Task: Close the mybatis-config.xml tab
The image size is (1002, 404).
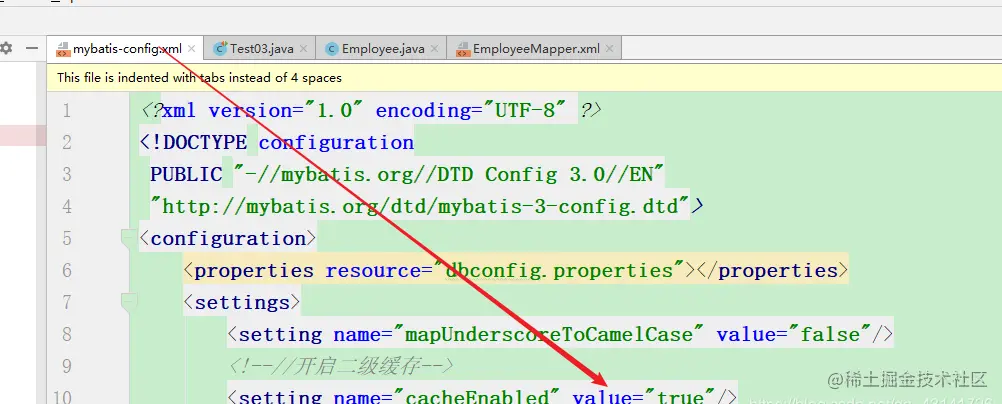Action: (191, 49)
